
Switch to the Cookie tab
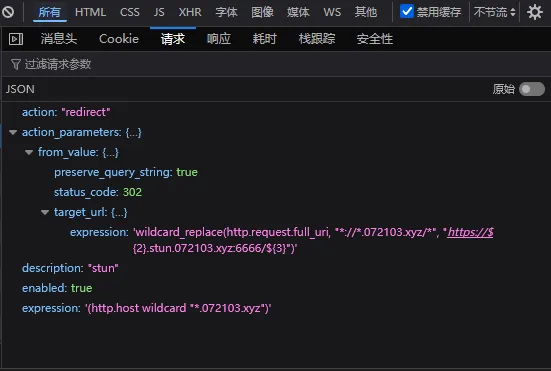(119, 39)
